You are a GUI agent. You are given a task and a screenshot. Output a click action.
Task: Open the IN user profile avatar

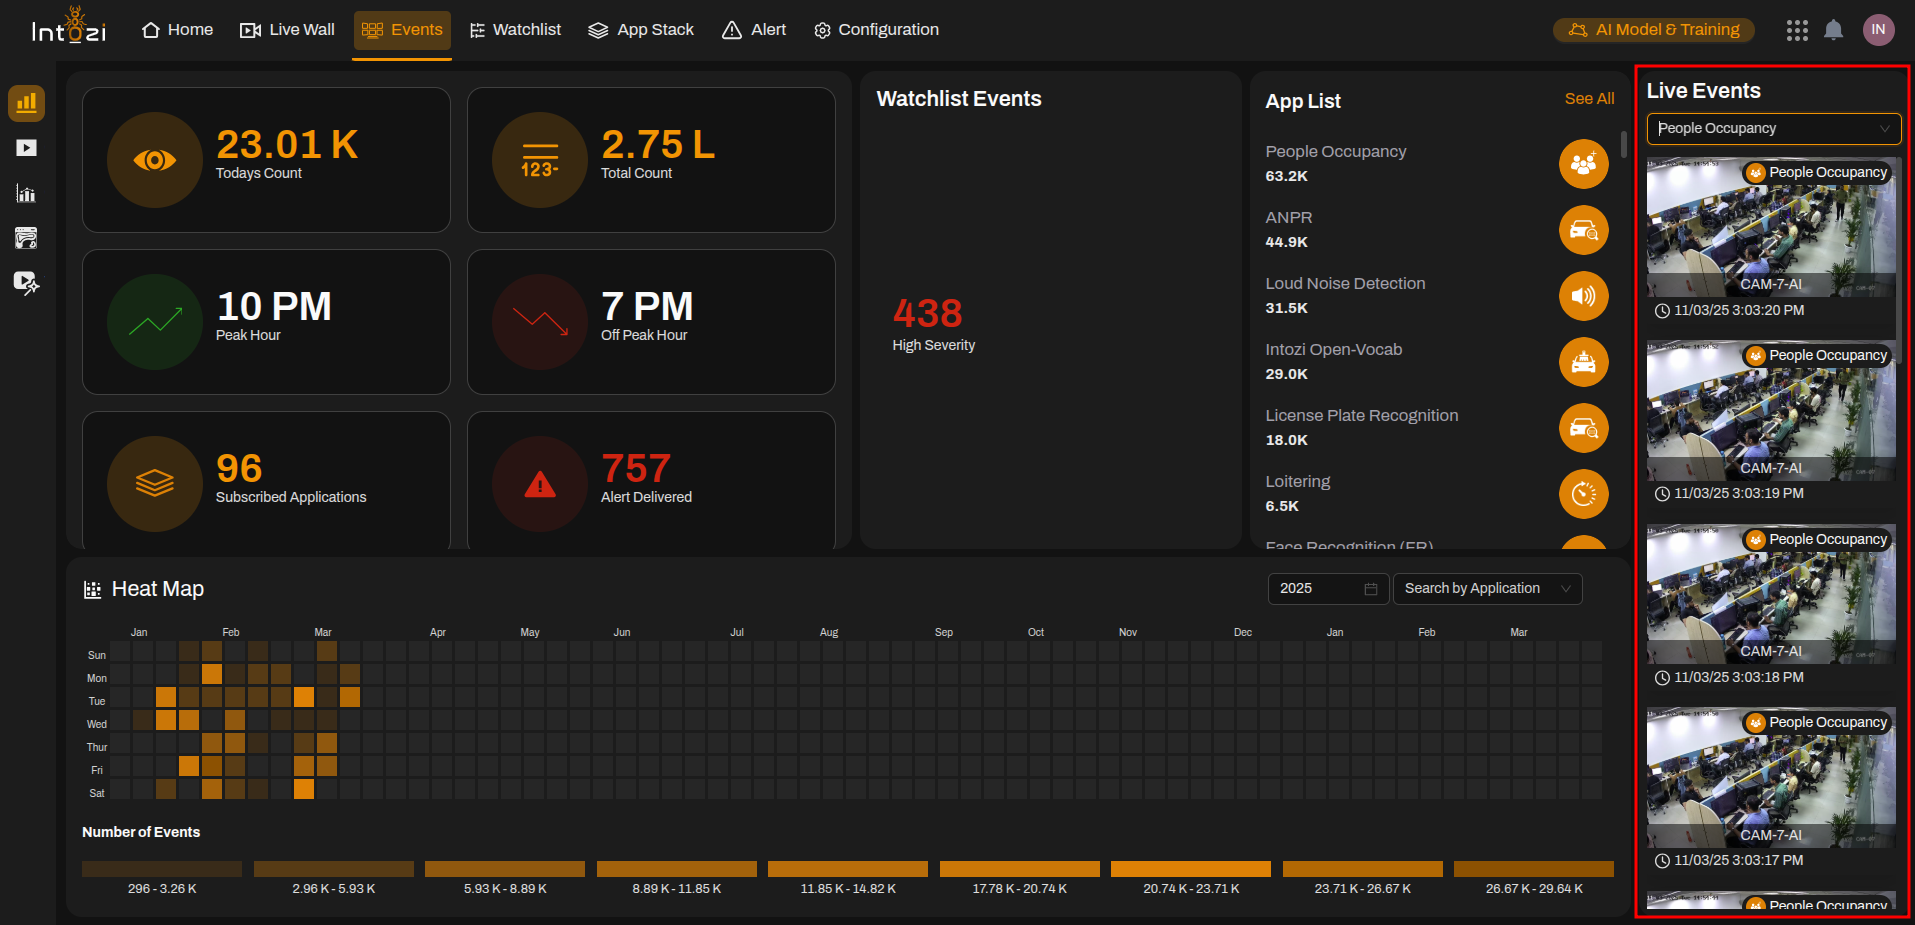tap(1878, 30)
